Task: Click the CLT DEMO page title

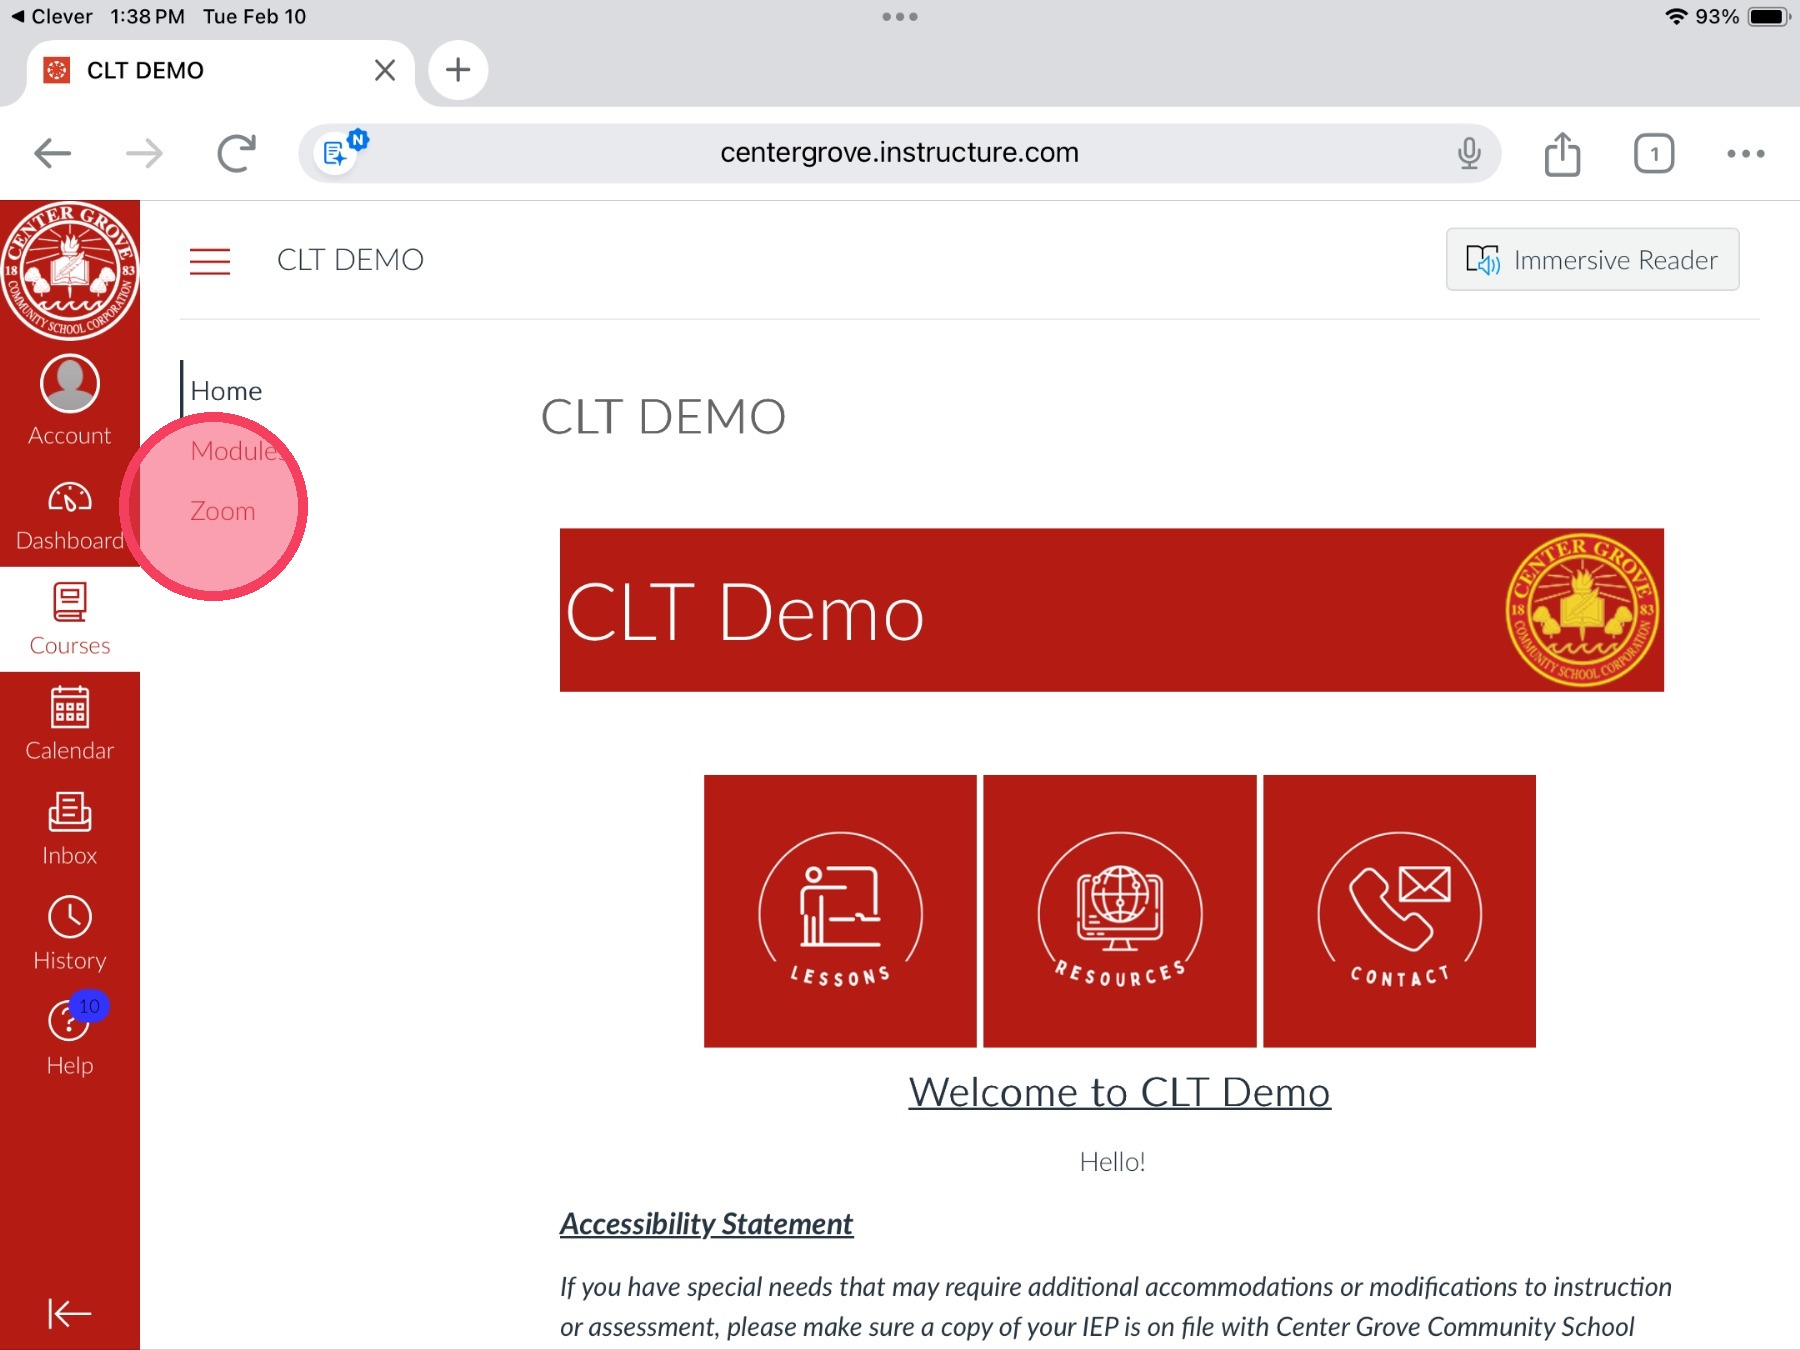Action: coord(663,417)
